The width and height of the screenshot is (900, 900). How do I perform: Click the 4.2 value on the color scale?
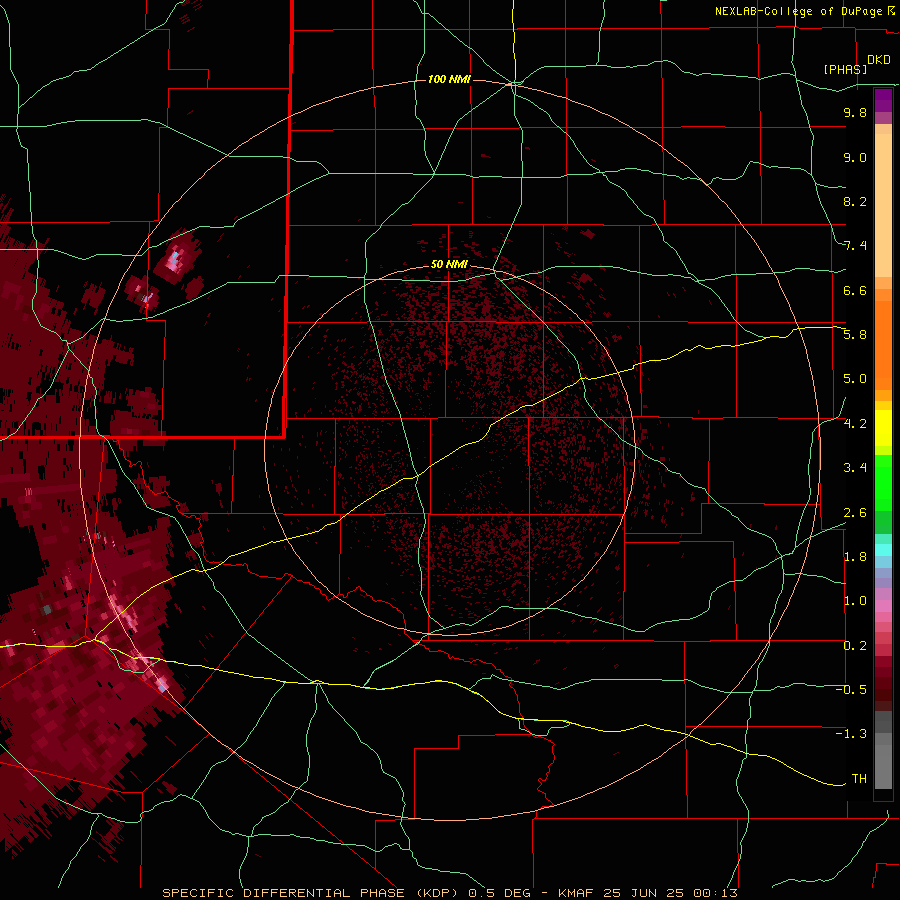[855, 424]
